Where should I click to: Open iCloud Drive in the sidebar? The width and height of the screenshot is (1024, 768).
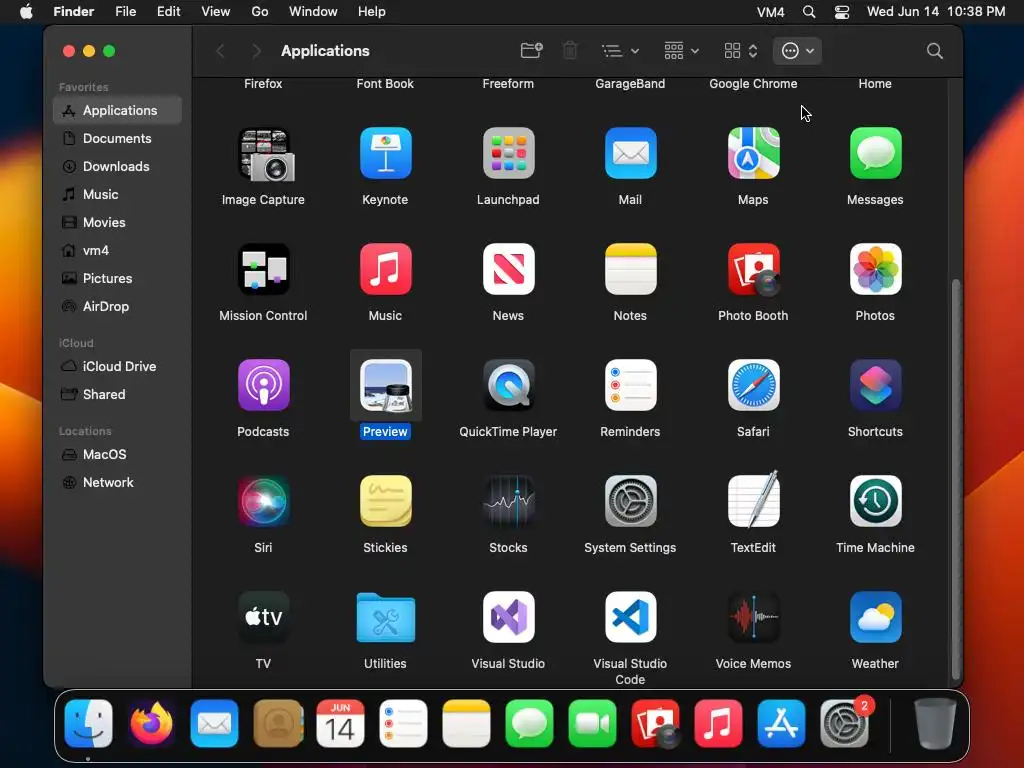pos(118,366)
